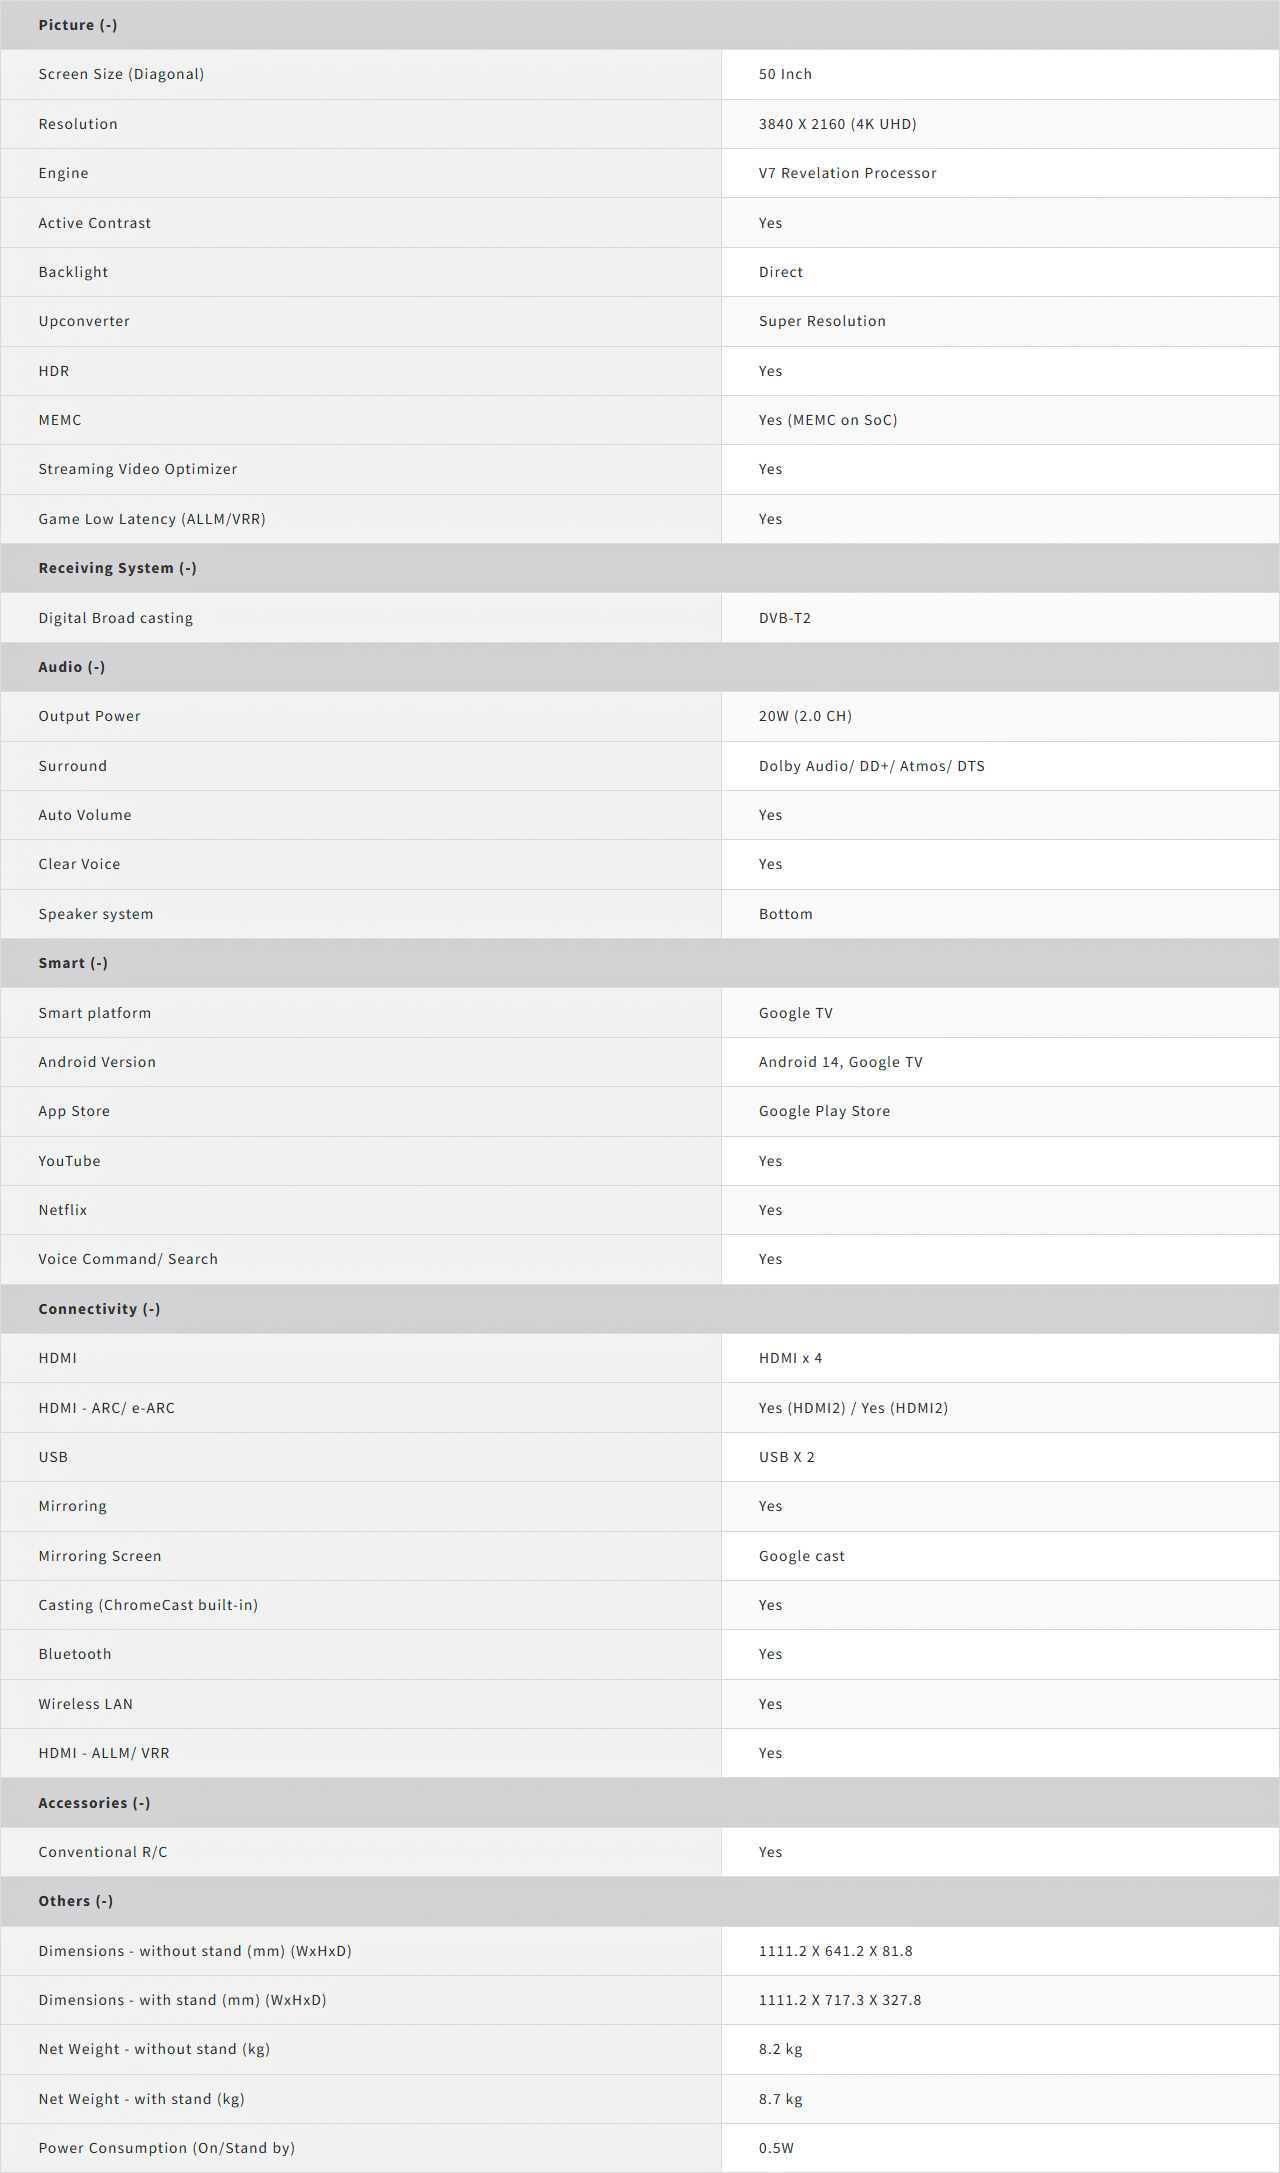Screen dimensions: 1280x2173
Task: Select the DVB-T2 value cell
Action: (x=1000, y=618)
